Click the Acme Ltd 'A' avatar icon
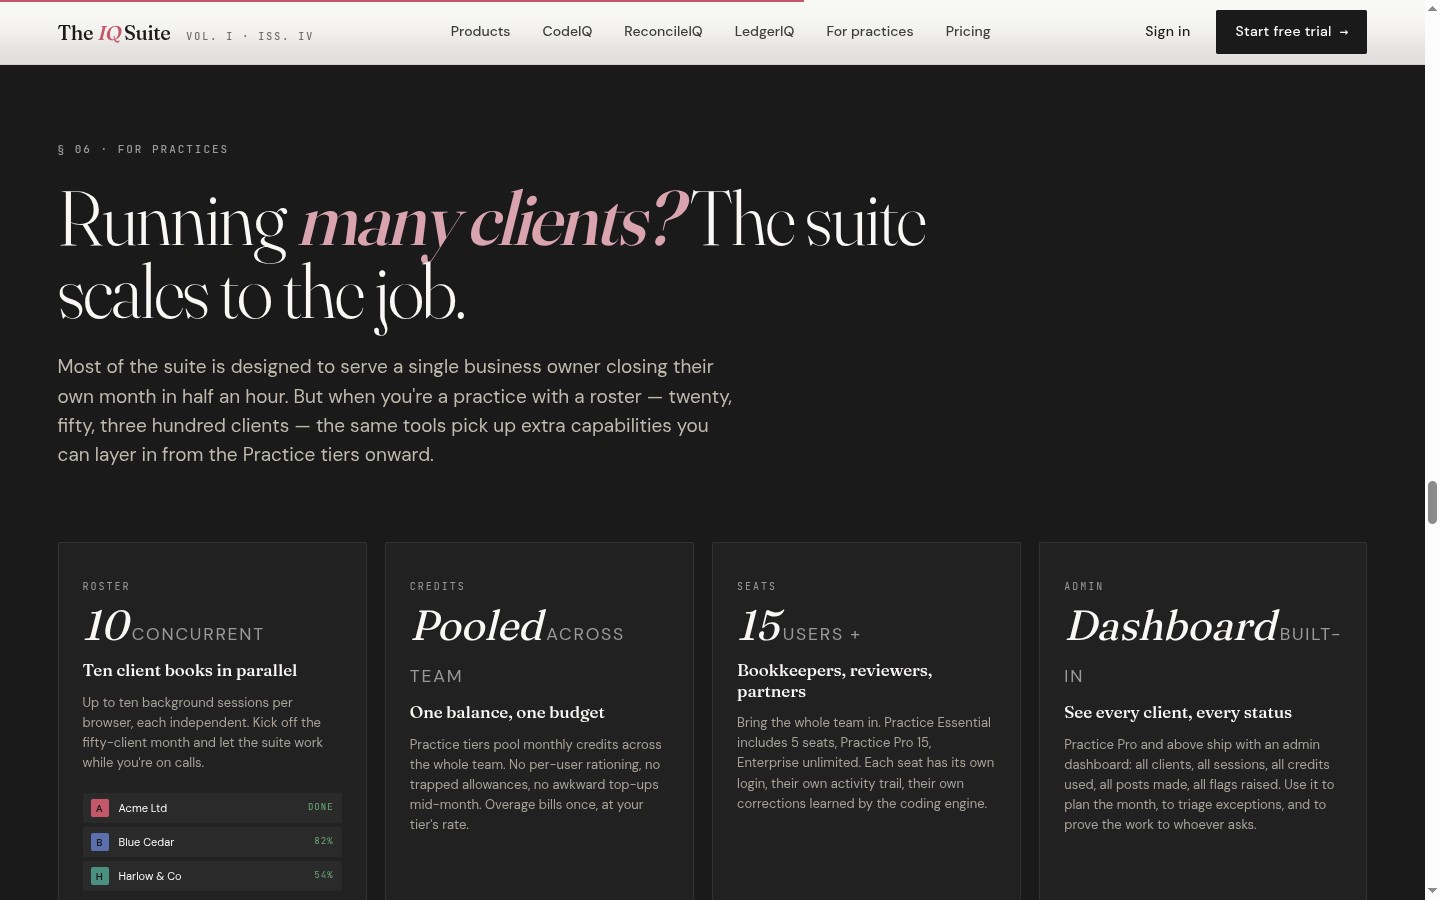Screen dimensions: 1440x900 (x=99, y=808)
